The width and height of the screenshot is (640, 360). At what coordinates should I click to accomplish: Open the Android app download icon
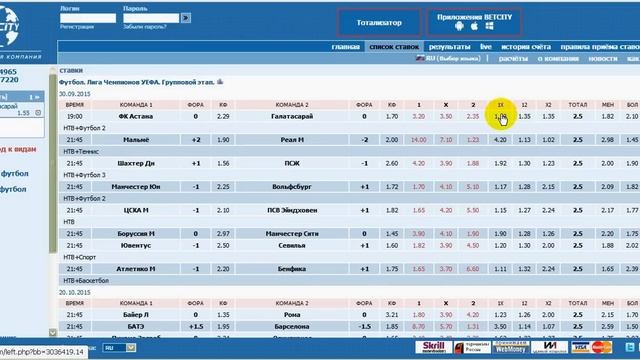[459, 26]
